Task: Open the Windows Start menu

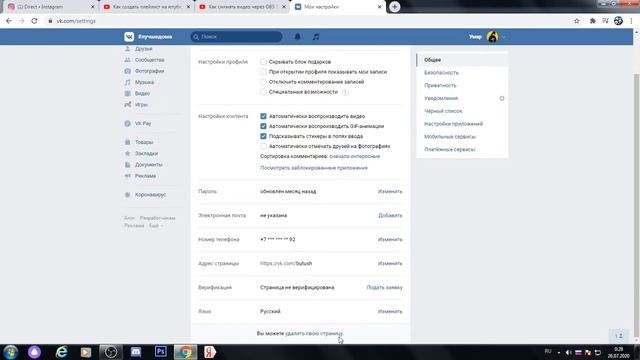Action: [10, 352]
